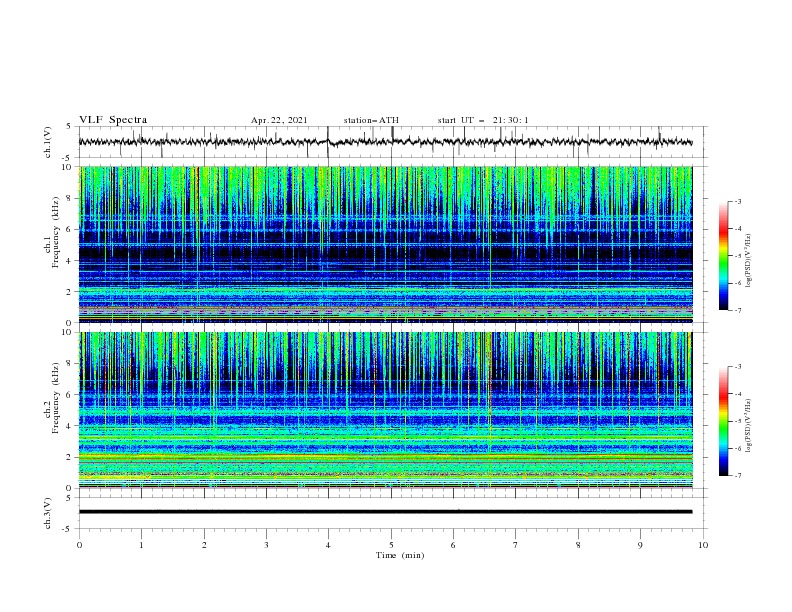Click the "Time (min)" axis label
The image size is (792, 612).
coord(400,555)
